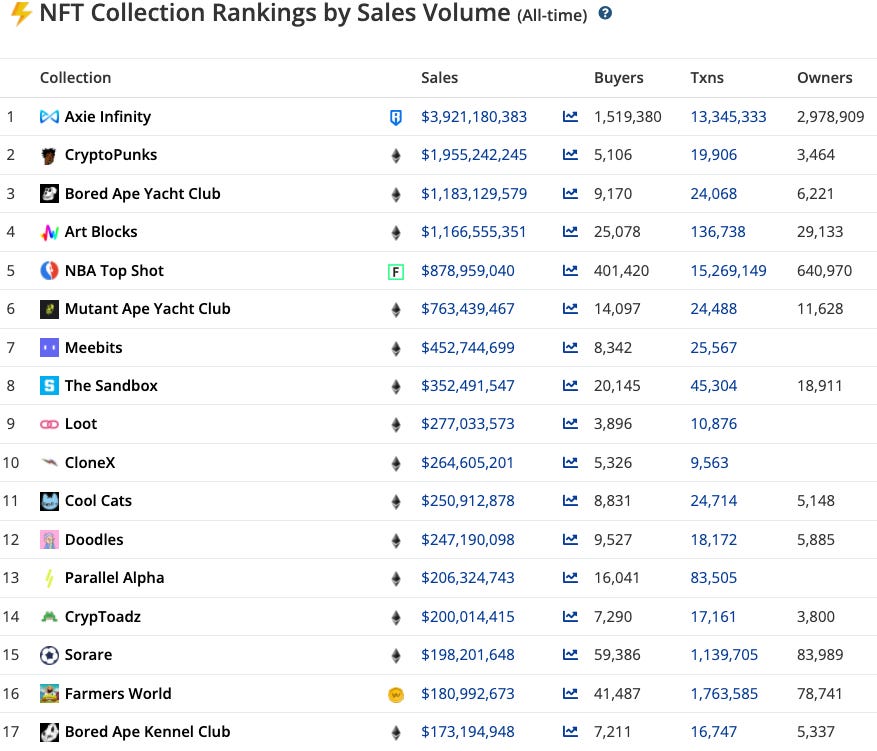Open the sales chart icon for NBA Top Shot
The image size is (877, 751).
click(x=570, y=271)
